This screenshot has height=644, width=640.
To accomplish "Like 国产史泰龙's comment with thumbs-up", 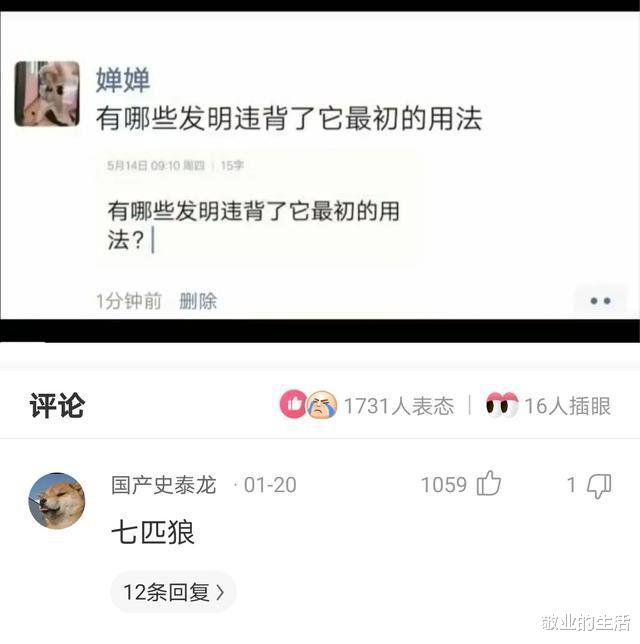I will click(489, 483).
